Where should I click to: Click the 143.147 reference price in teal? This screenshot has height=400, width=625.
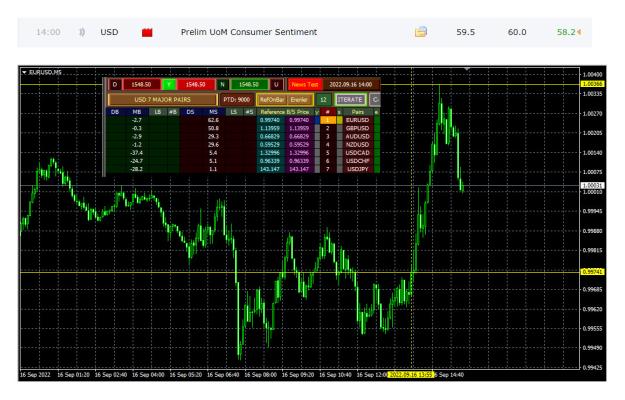click(x=270, y=169)
